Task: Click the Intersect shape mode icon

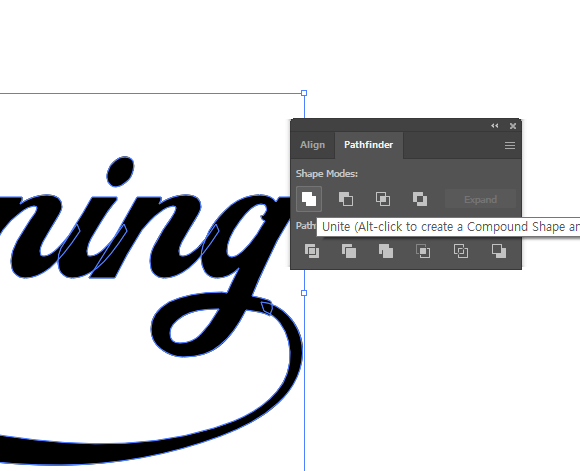Action: 383,199
